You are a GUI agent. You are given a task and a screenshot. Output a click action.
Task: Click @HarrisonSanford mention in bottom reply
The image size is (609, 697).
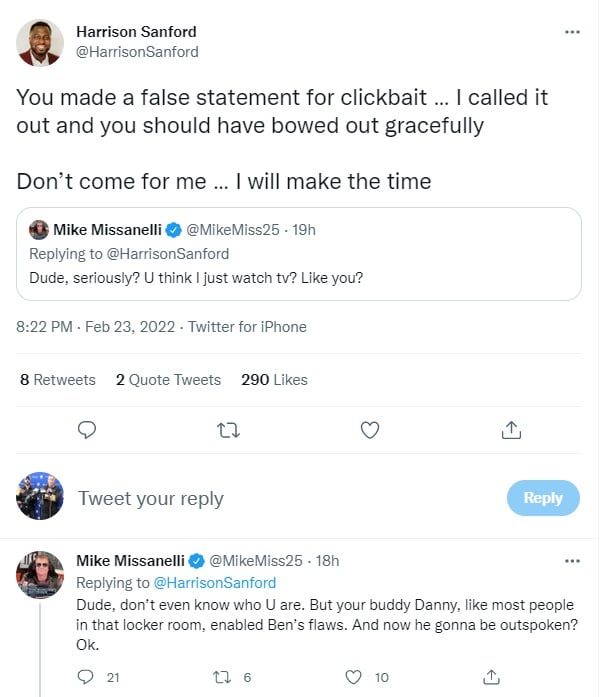coord(213,582)
